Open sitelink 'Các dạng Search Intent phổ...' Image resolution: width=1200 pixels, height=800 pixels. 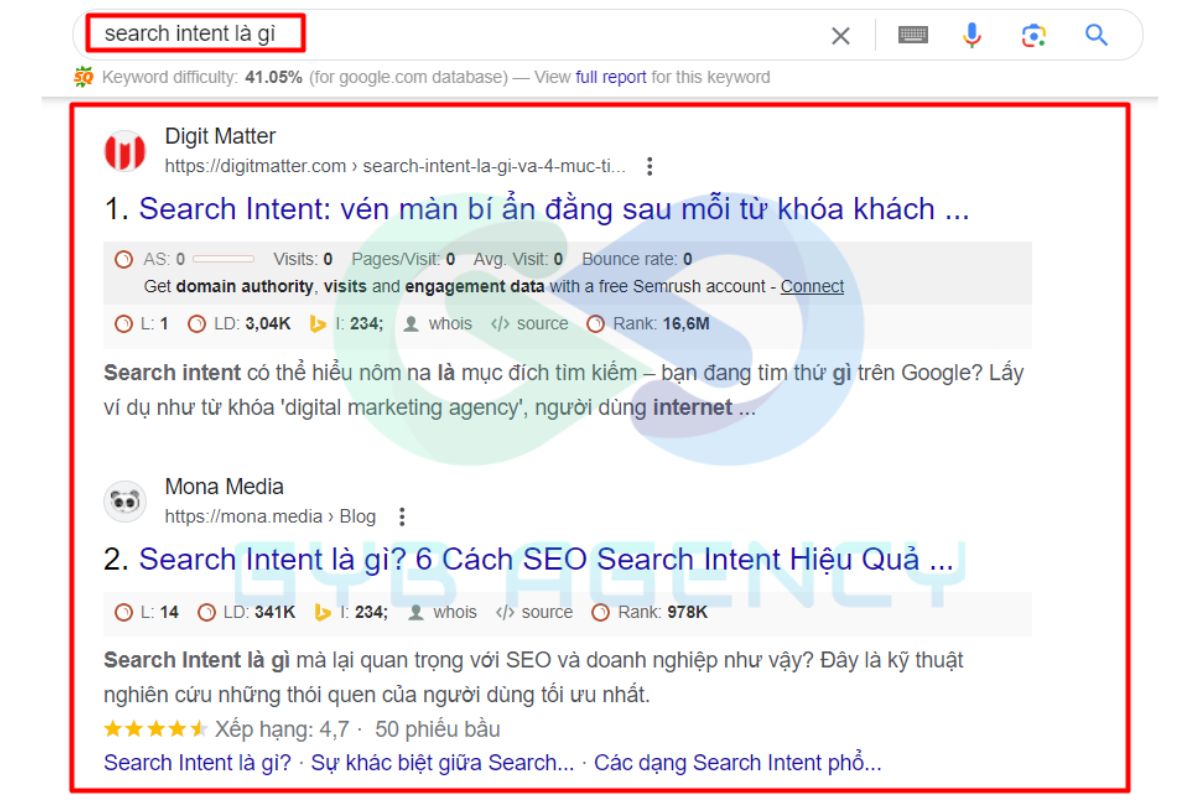738,763
